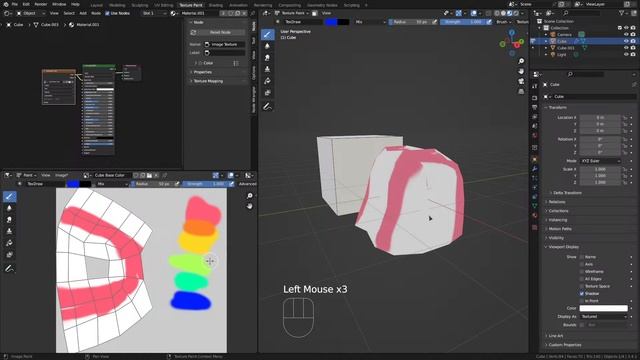Image resolution: width=640 pixels, height=360 pixels.
Task: Open the Window menu
Action: (59, 4)
